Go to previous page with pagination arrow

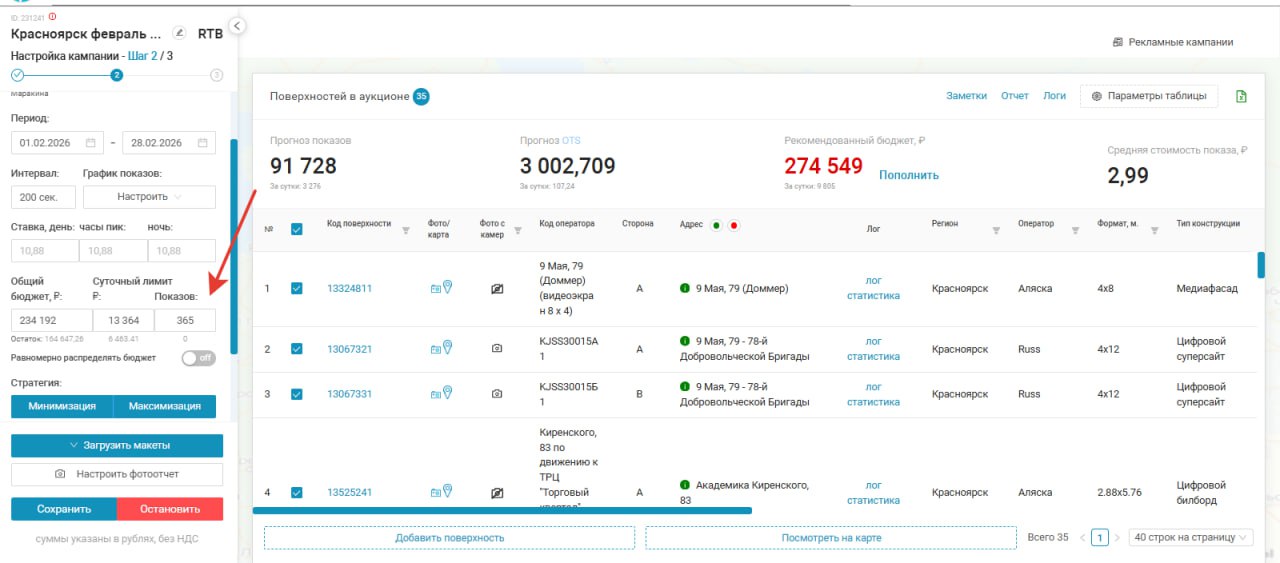[x=1082, y=538]
